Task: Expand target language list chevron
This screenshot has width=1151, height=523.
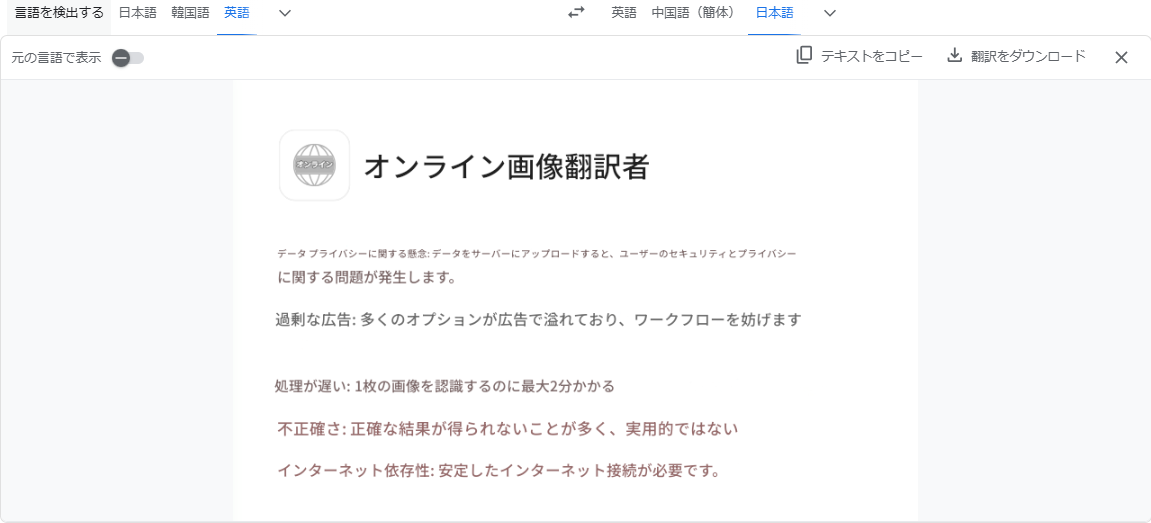Action: point(829,12)
